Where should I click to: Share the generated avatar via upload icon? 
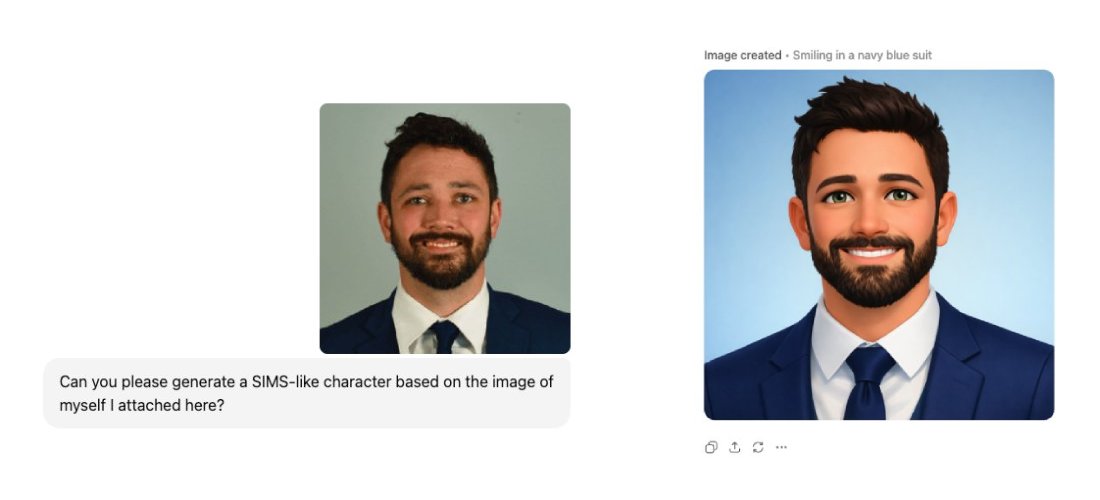(735, 447)
